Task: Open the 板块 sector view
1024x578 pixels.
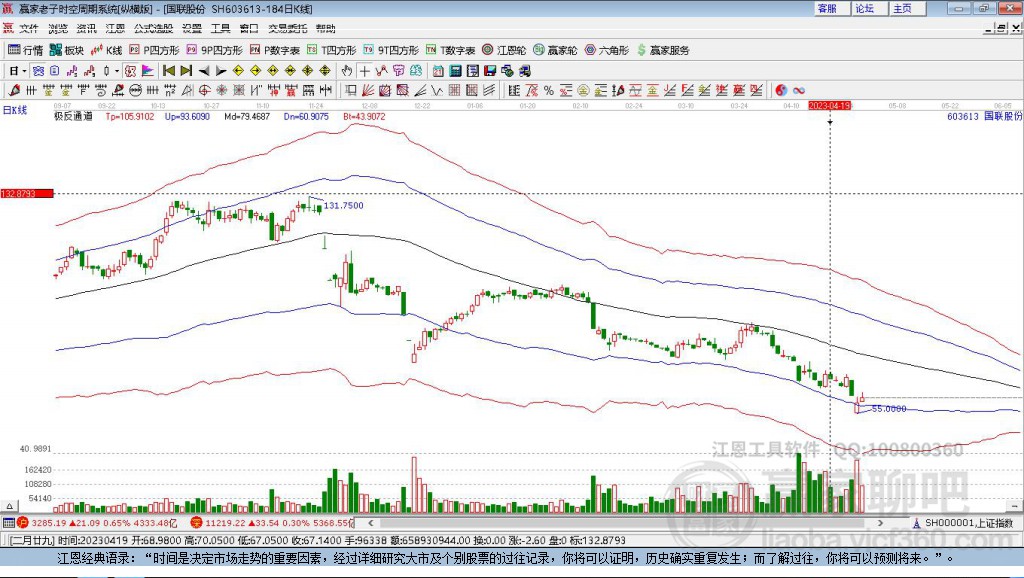Action: tap(67, 50)
